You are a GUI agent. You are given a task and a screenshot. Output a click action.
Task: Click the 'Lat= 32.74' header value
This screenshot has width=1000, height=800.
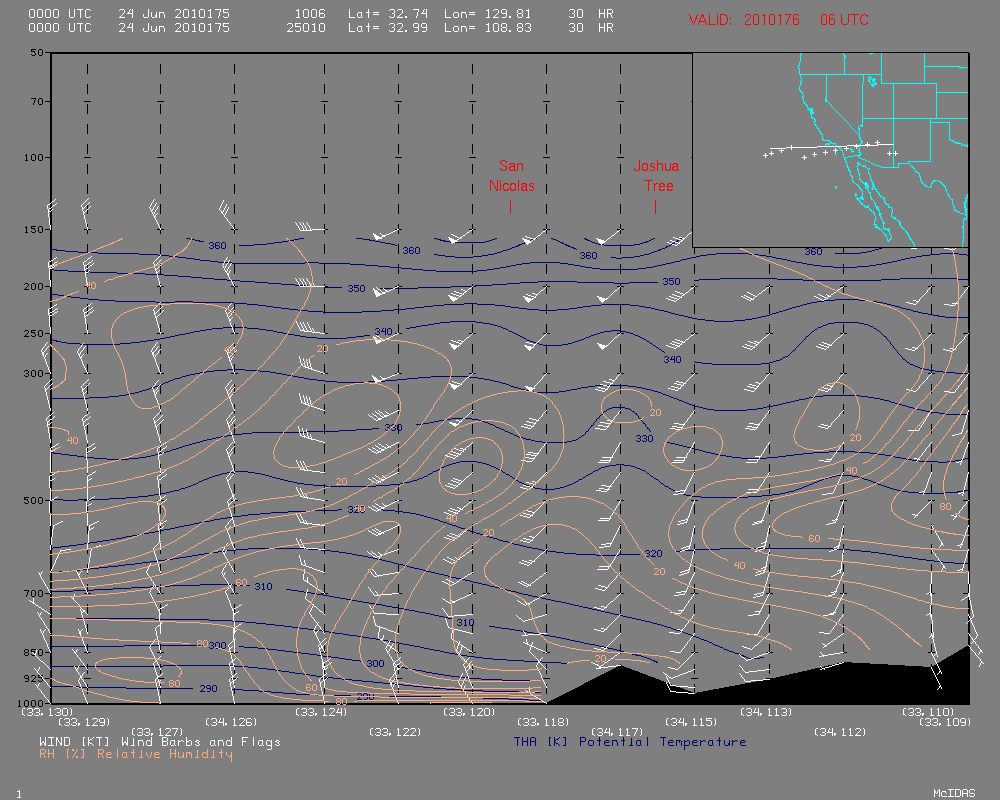tap(388, 13)
